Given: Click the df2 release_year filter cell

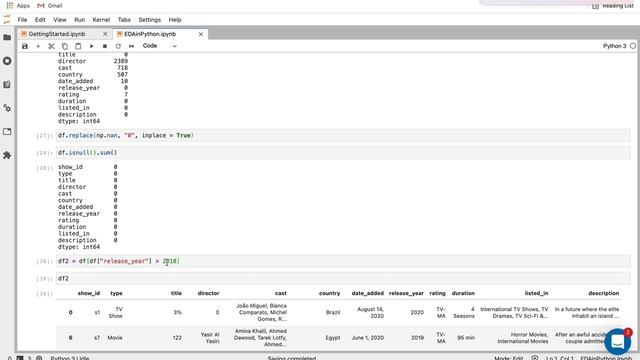Looking at the screenshot, I should 343,261.
